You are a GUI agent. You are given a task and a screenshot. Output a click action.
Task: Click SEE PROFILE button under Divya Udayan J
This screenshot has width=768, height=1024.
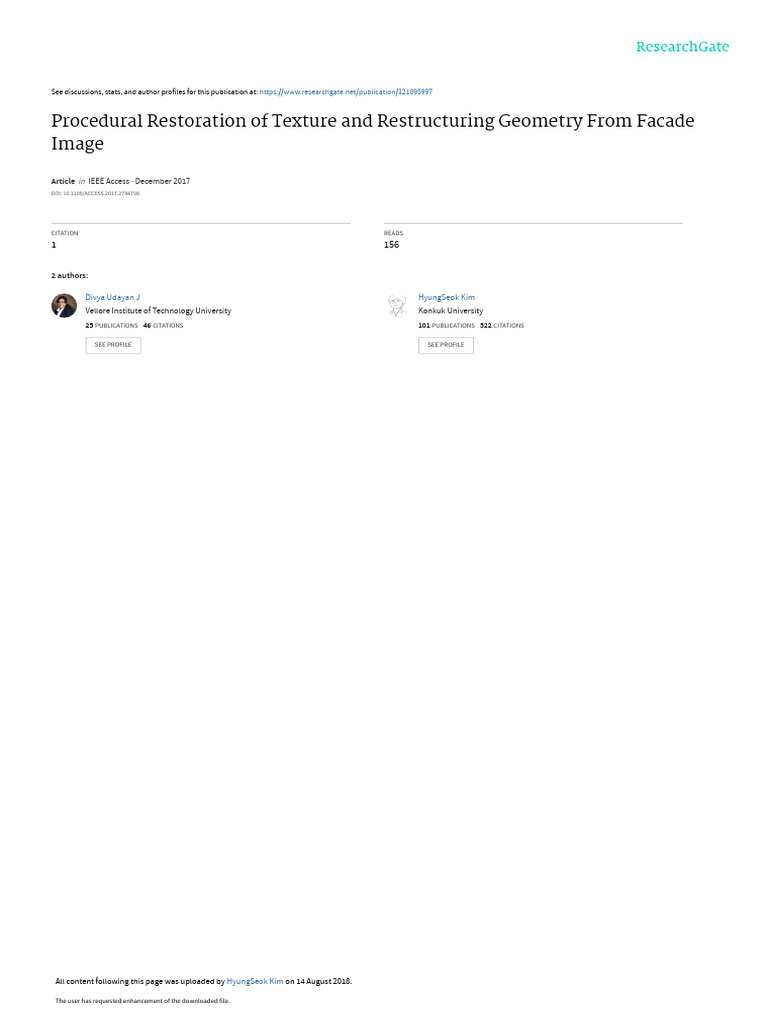(113, 345)
